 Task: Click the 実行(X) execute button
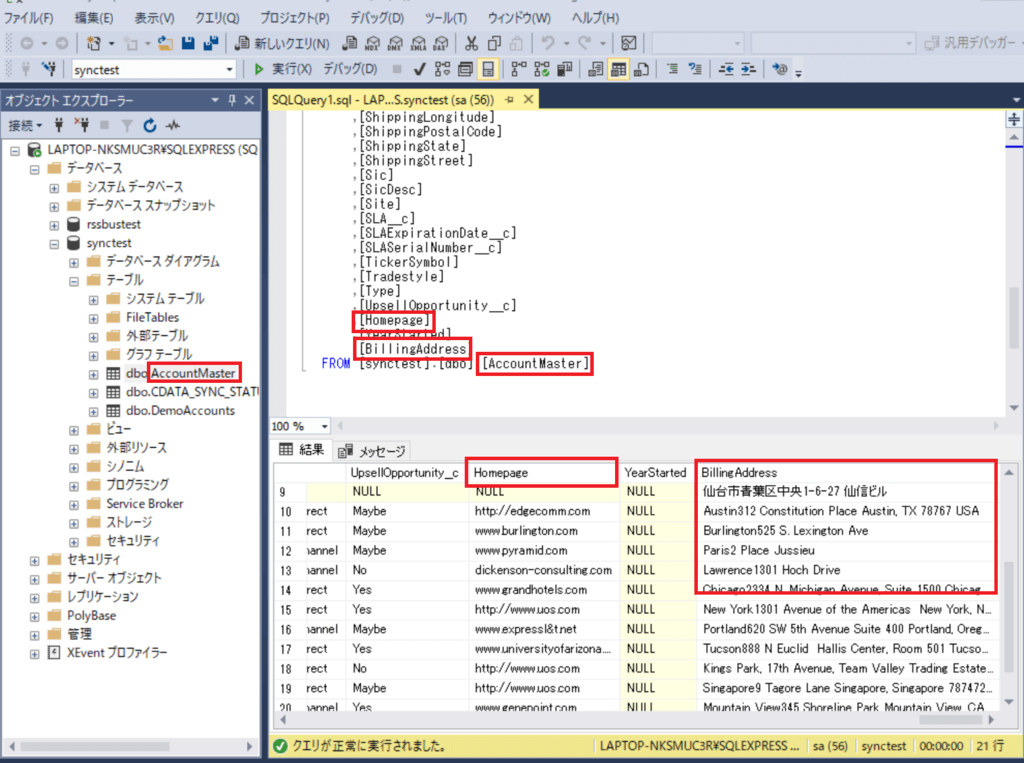(284, 69)
